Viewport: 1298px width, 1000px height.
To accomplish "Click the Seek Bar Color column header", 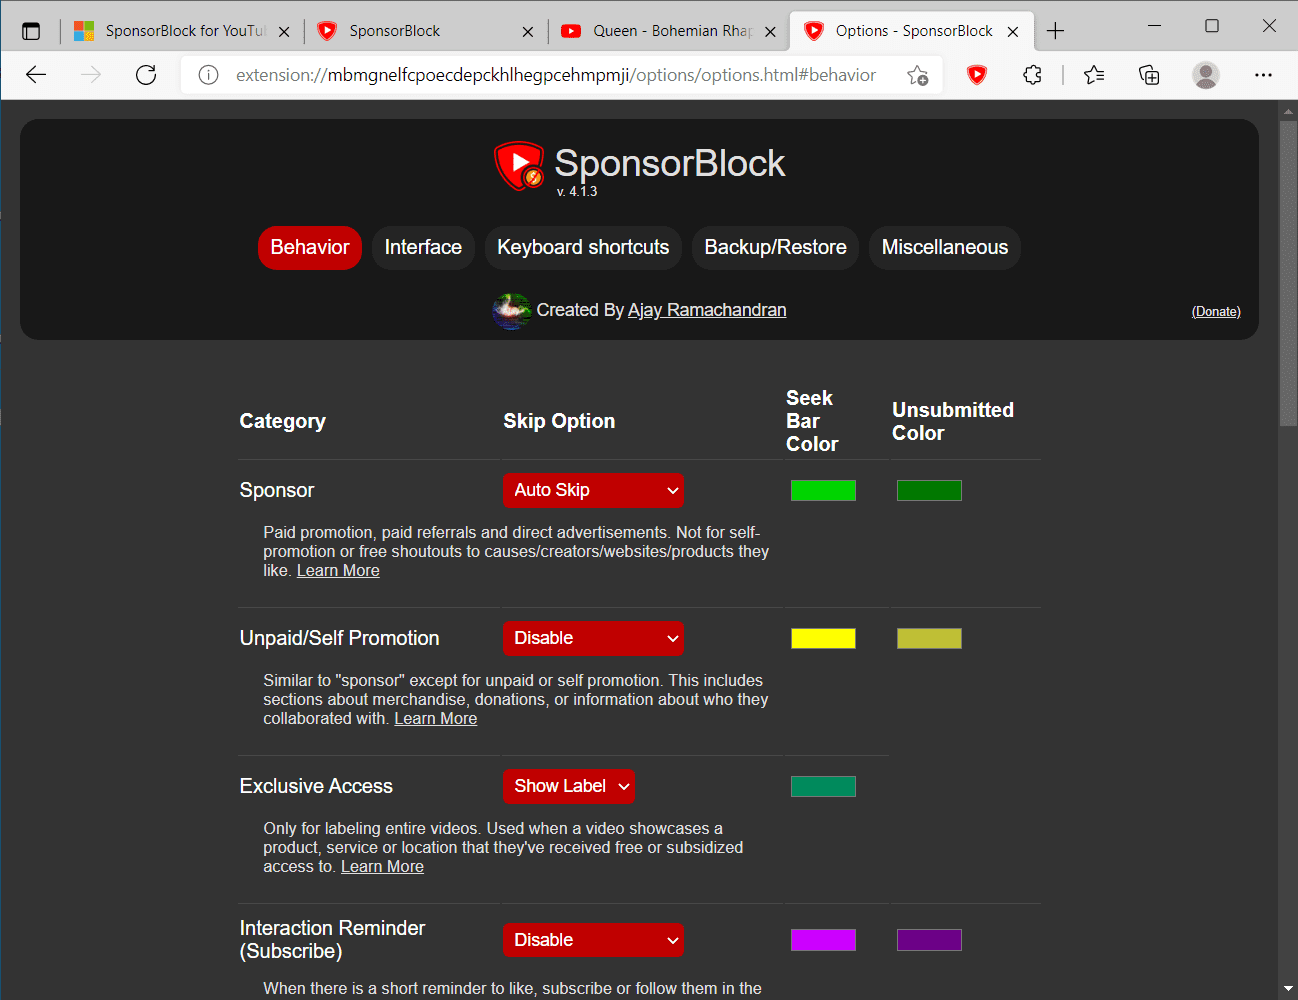I will point(812,421).
